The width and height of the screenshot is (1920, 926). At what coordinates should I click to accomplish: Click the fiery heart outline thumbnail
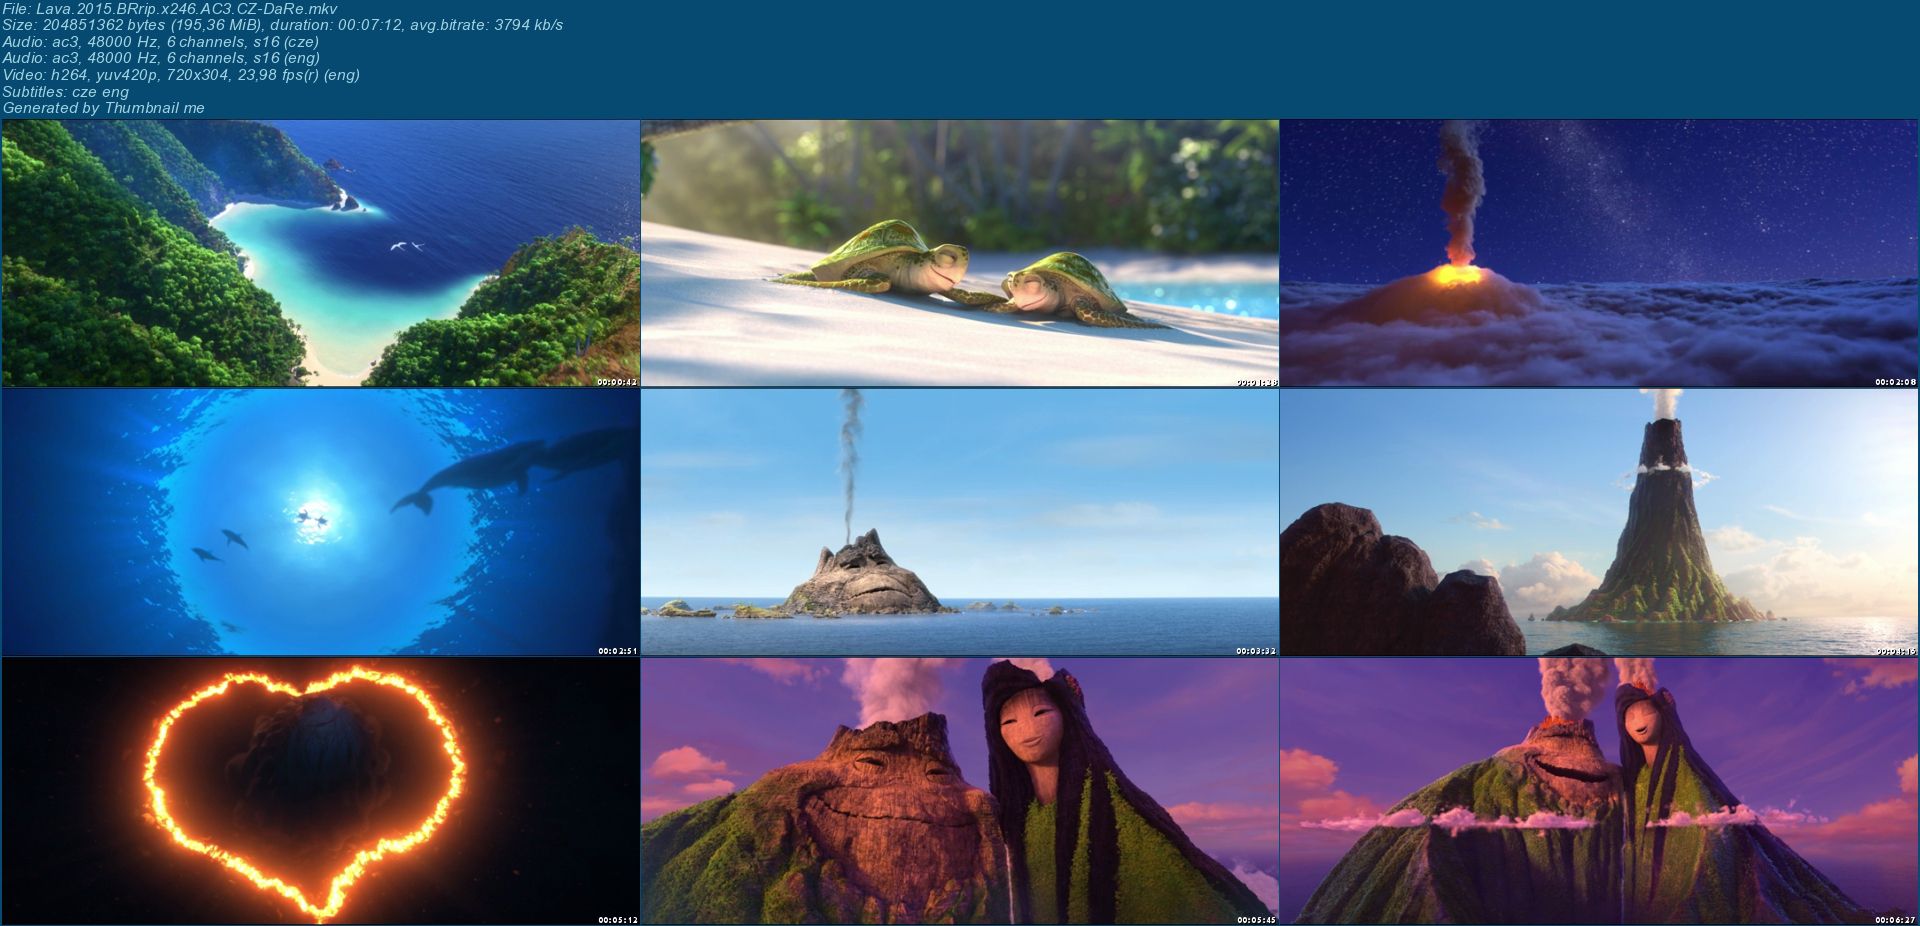click(320, 790)
